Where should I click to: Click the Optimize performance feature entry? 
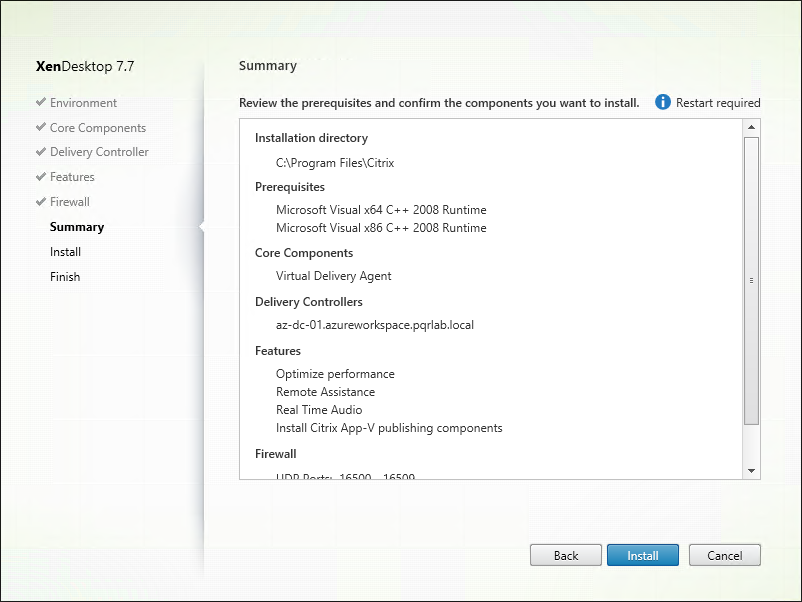pos(335,374)
